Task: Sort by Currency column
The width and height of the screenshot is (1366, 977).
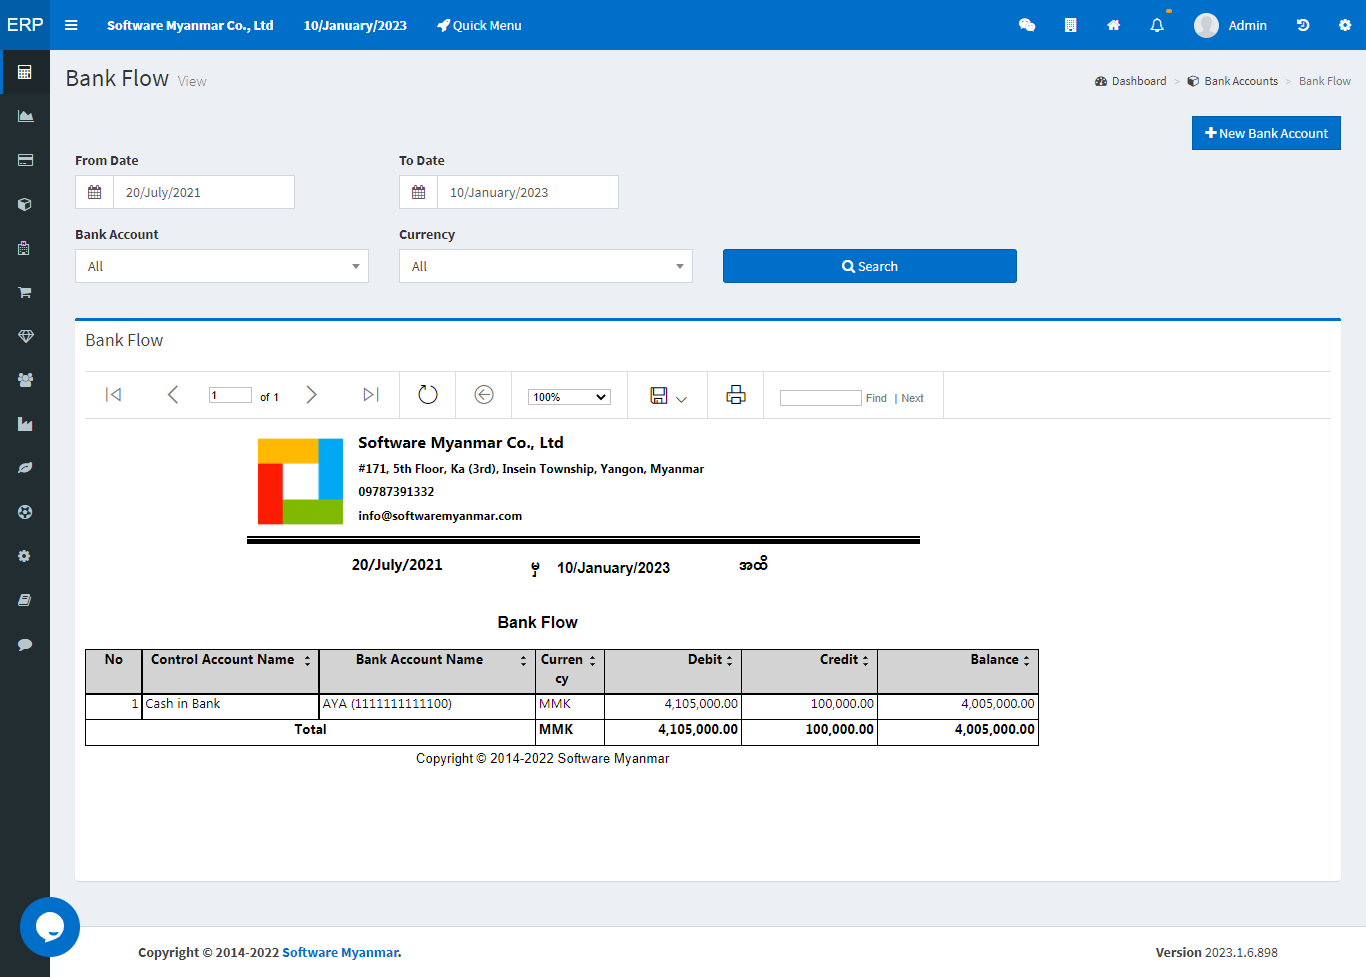Action: [x=592, y=661]
